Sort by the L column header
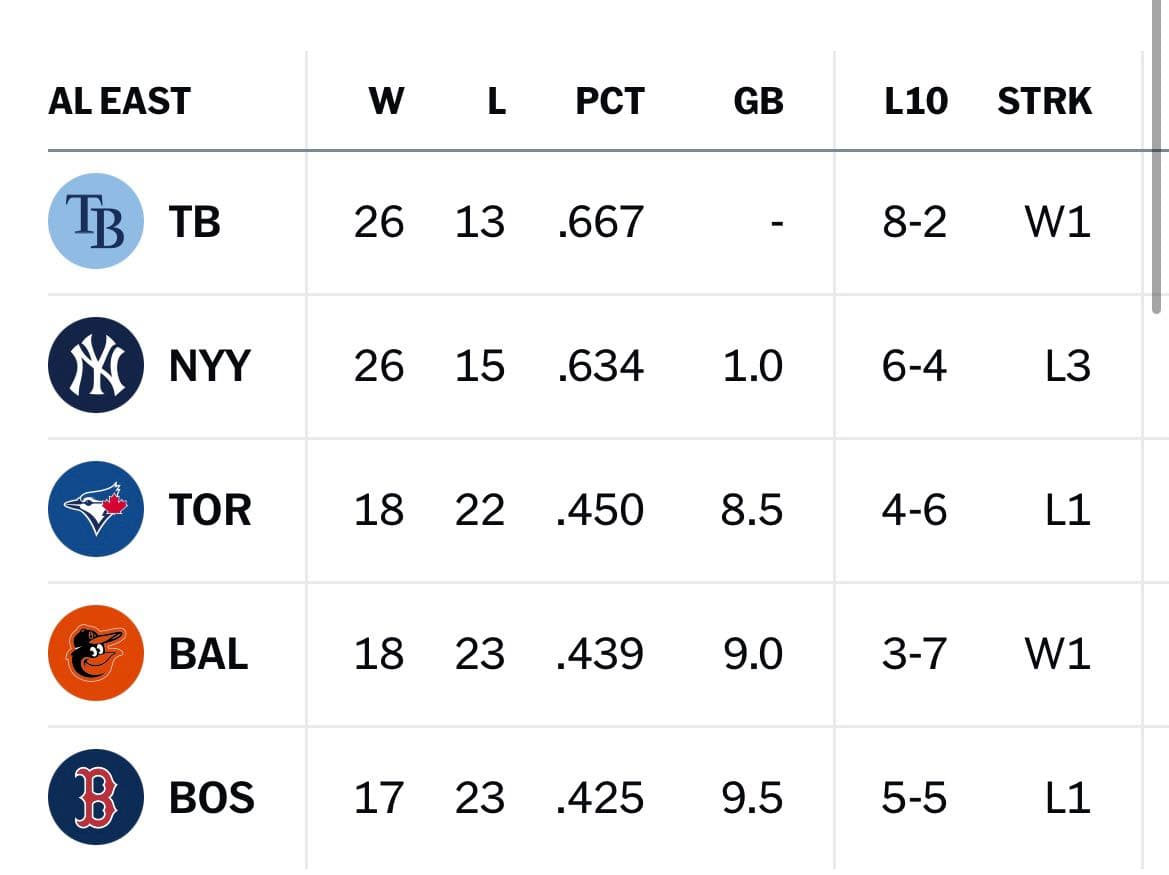Image resolution: width=1169 pixels, height=875 pixels. point(497,101)
